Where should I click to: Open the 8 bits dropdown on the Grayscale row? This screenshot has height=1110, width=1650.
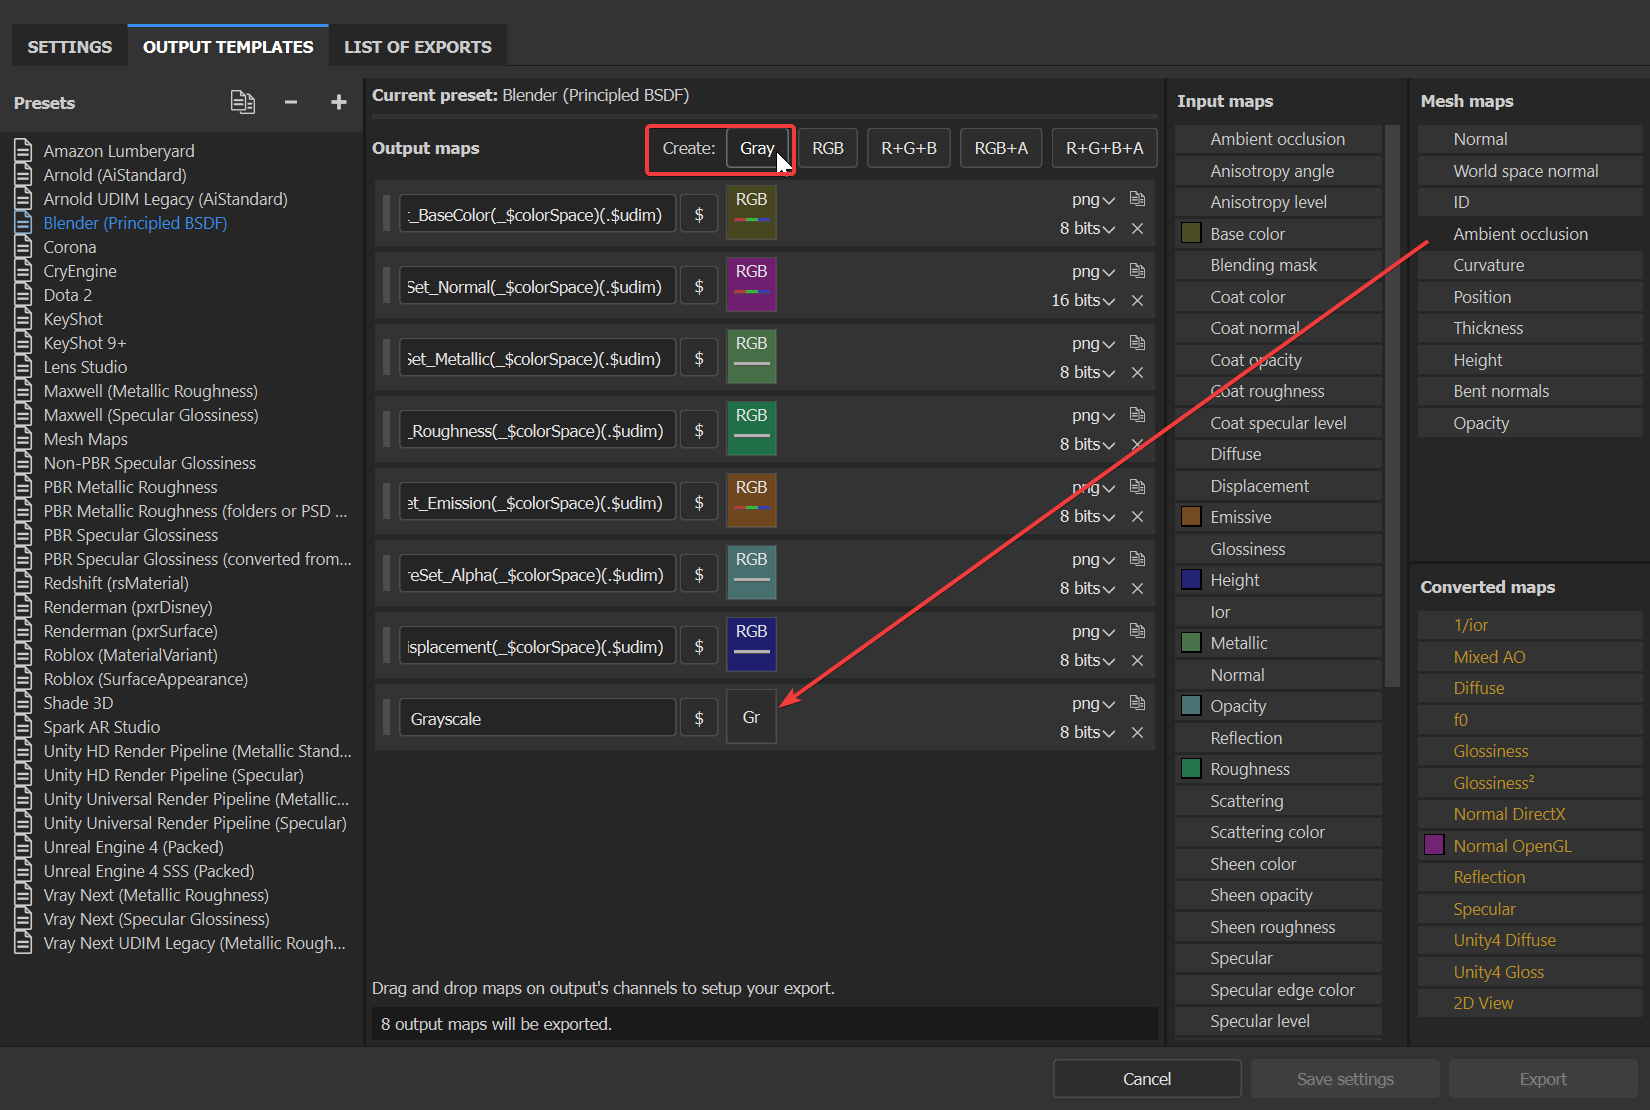[1087, 731]
